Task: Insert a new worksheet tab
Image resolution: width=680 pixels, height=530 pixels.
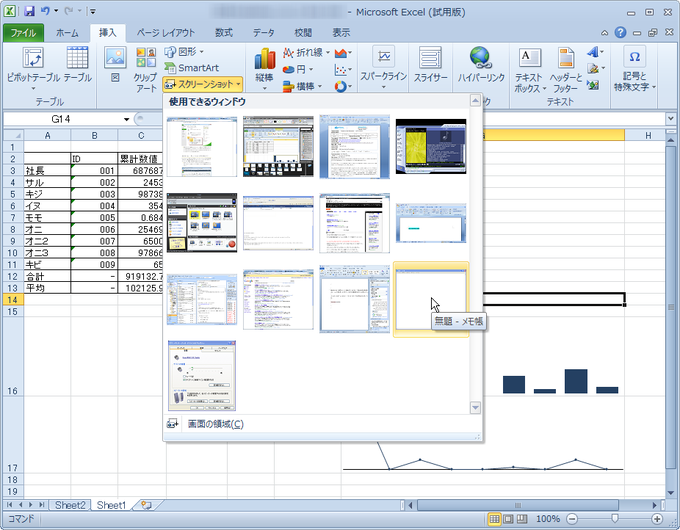Action: tap(147, 505)
